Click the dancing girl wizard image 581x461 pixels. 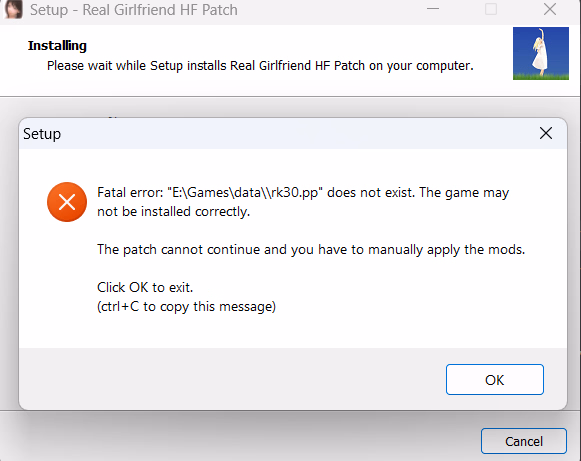[541, 53]
